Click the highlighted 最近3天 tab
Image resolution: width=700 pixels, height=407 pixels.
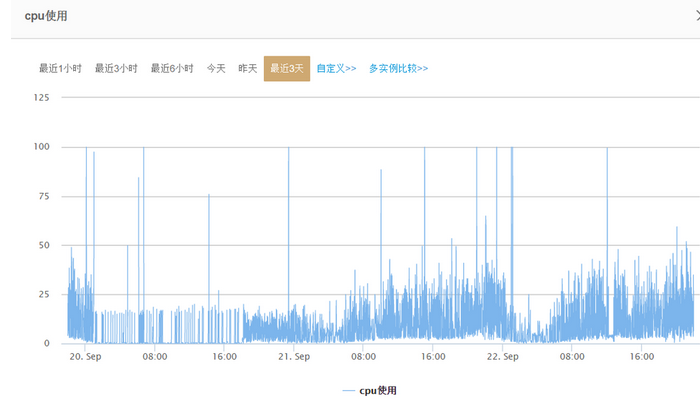[287, 68]
